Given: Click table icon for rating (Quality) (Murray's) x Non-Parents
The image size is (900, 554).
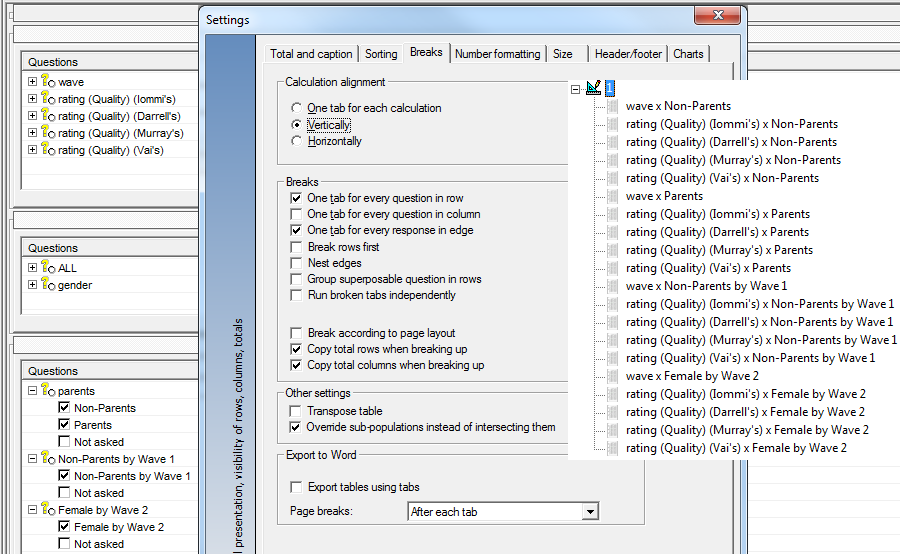Looking at the screenshot, I should [613, 160].
